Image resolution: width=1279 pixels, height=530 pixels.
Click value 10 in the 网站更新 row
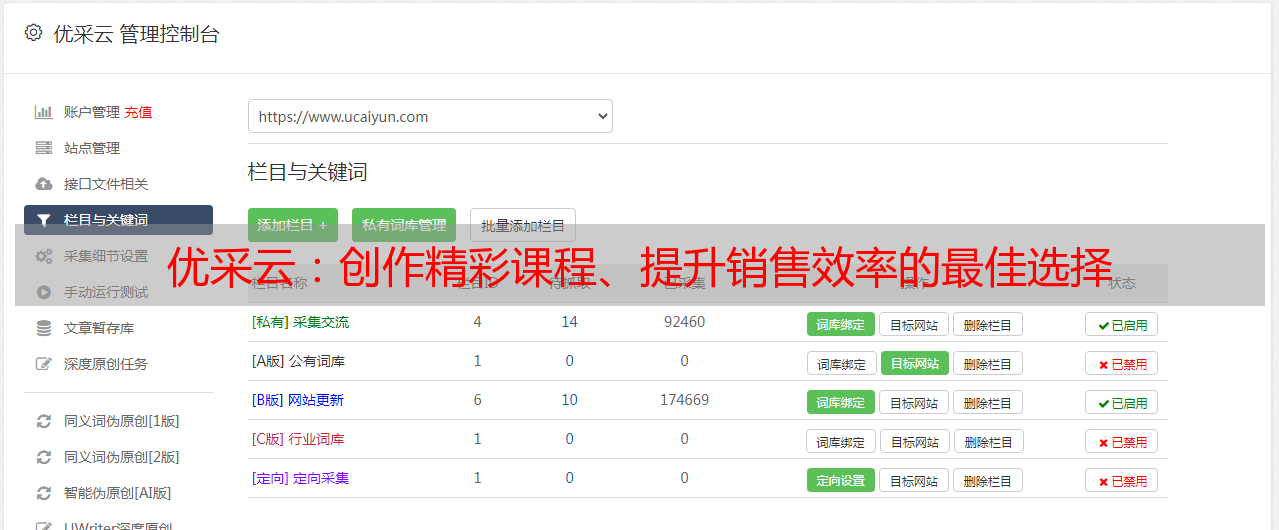click(x=570, y=400)
